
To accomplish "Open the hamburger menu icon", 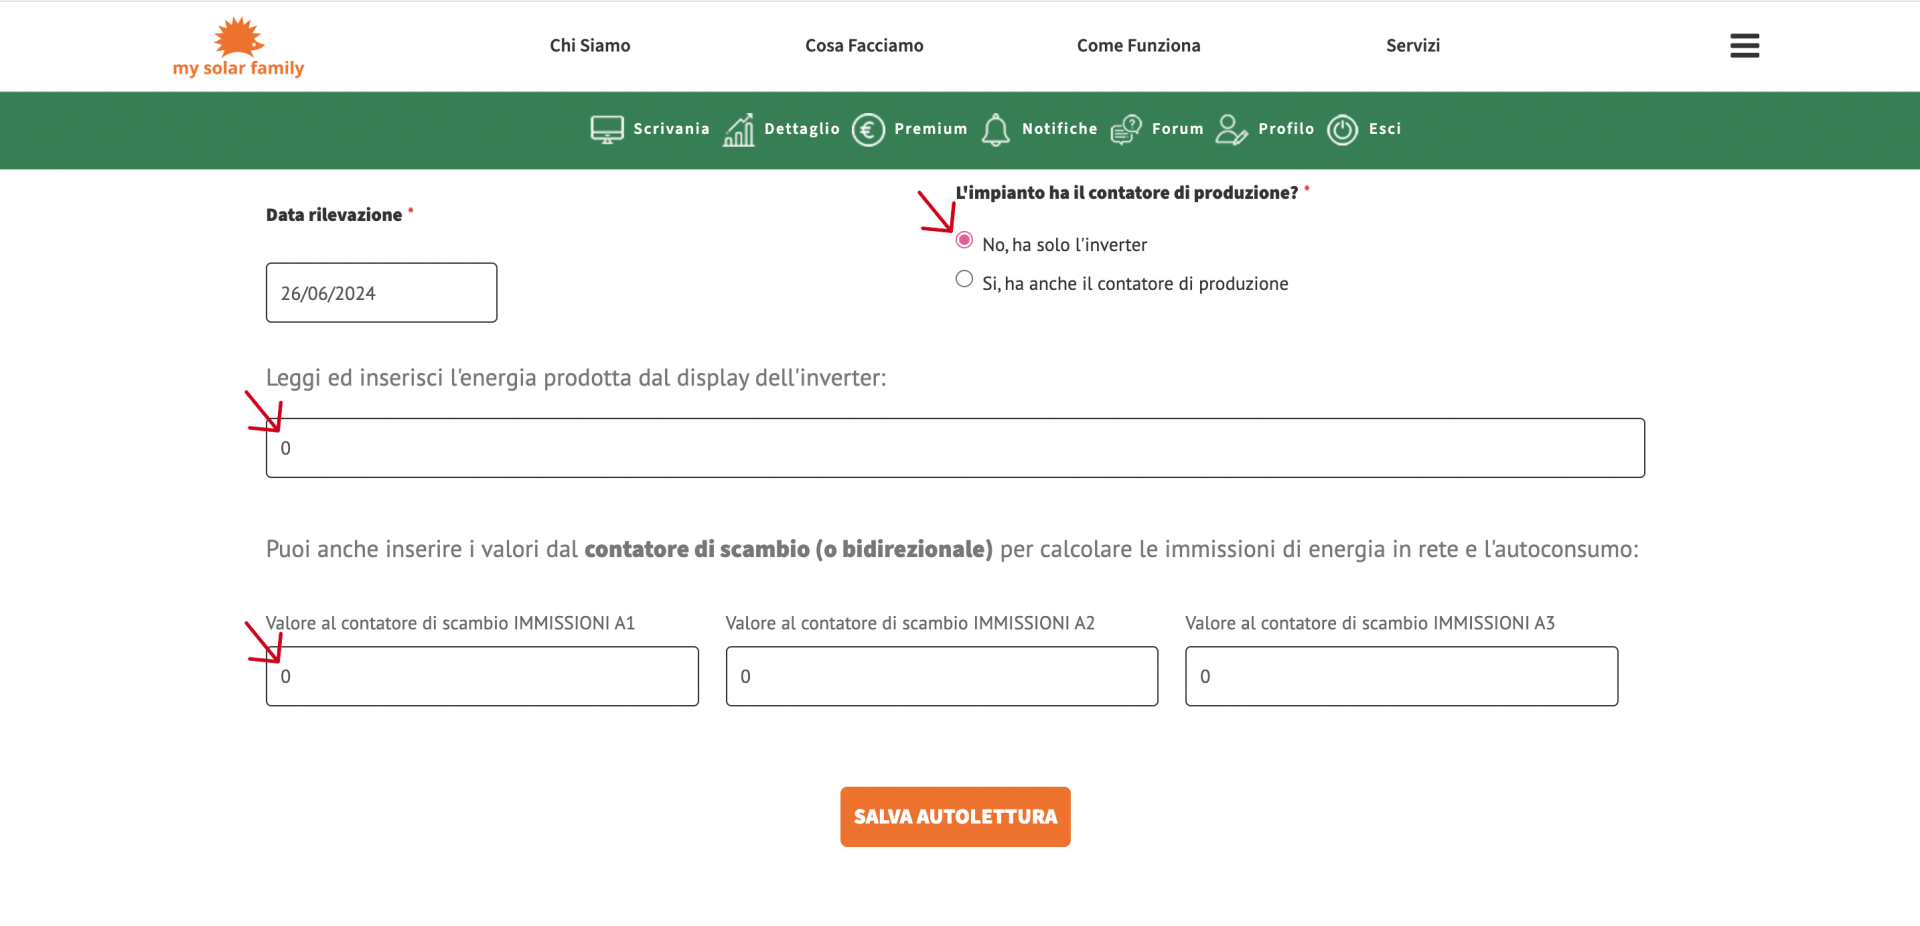I will click(1744, 46).
